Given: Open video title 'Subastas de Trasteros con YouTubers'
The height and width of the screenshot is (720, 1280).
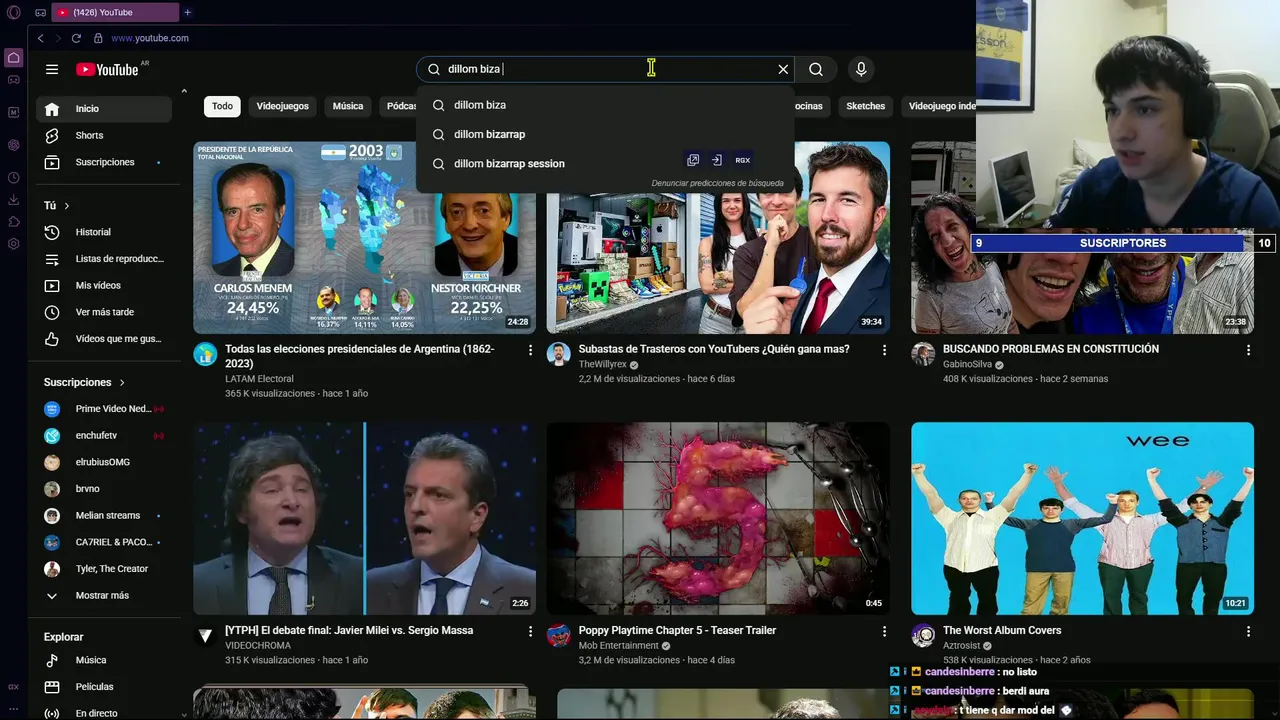Looking at the screenshot, I should coord(714,349).
